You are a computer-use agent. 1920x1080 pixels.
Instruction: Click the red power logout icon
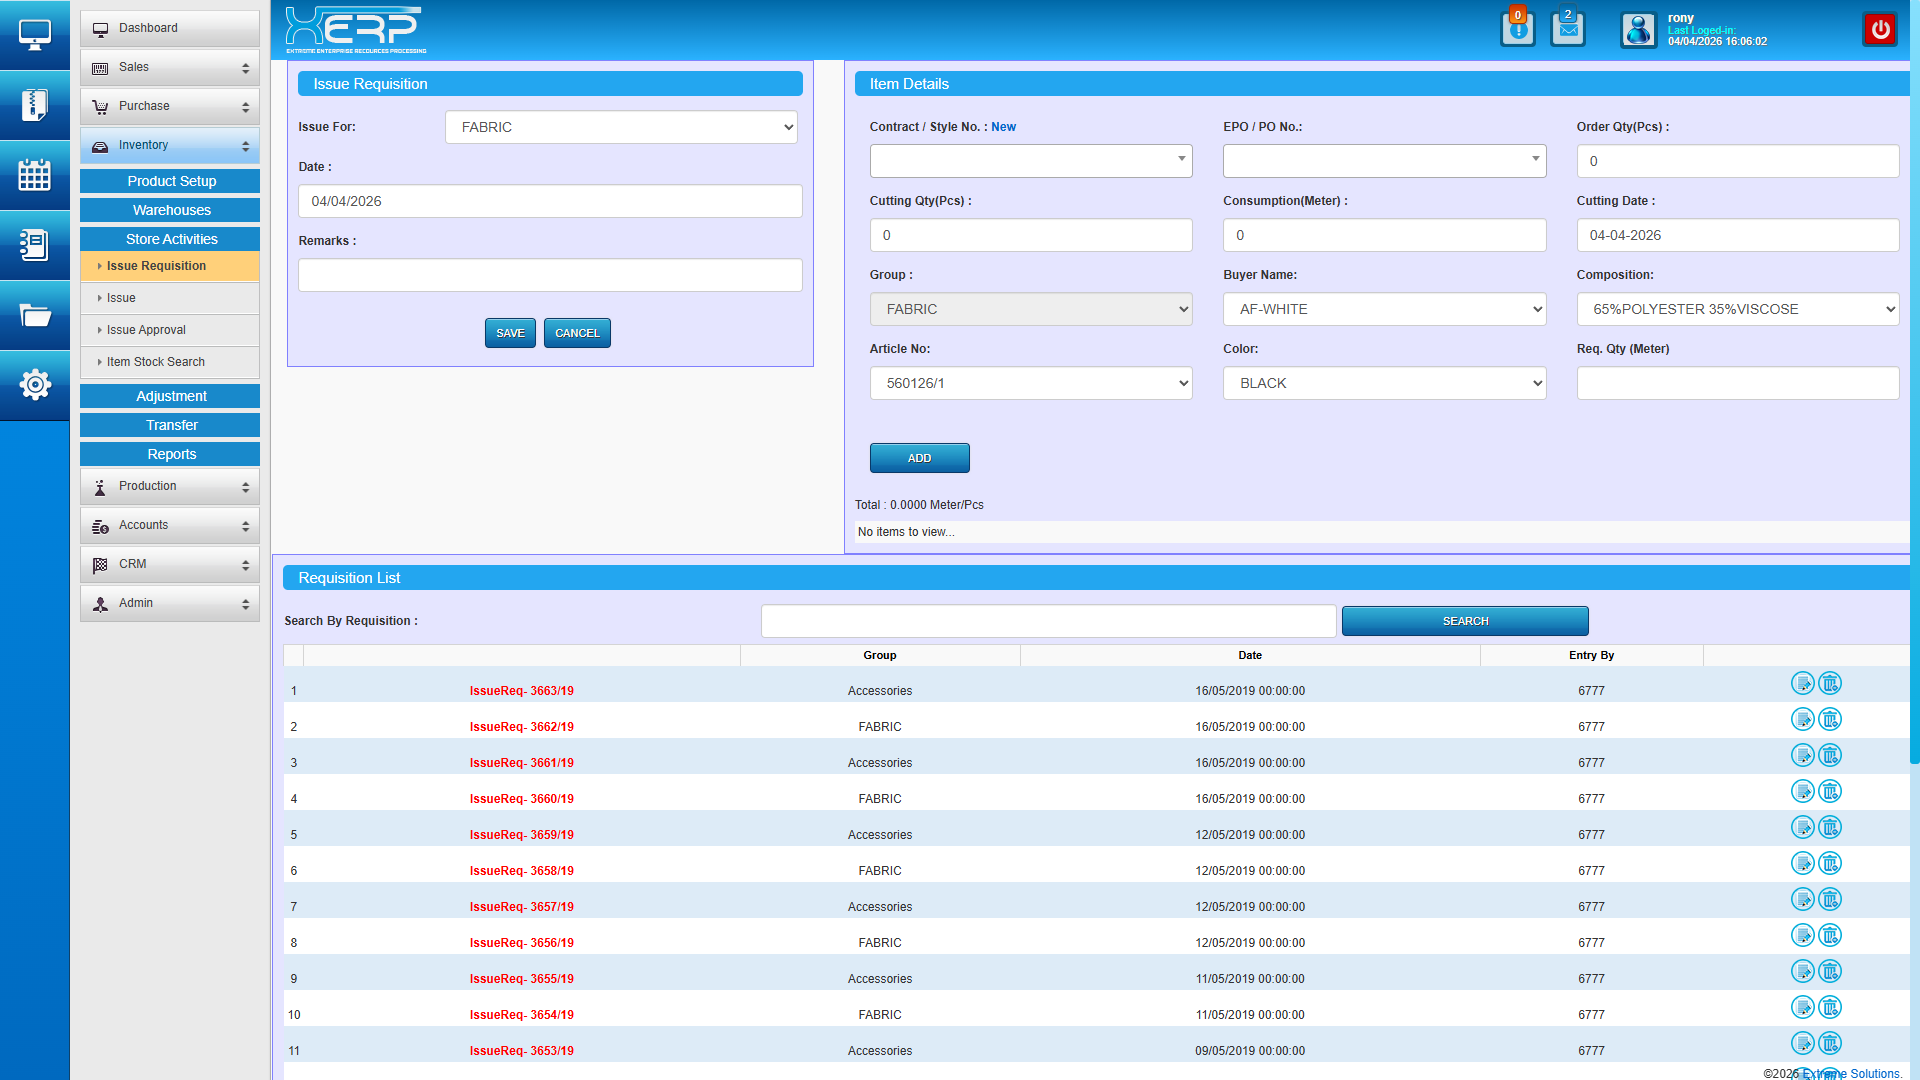tap(1880, 30)
